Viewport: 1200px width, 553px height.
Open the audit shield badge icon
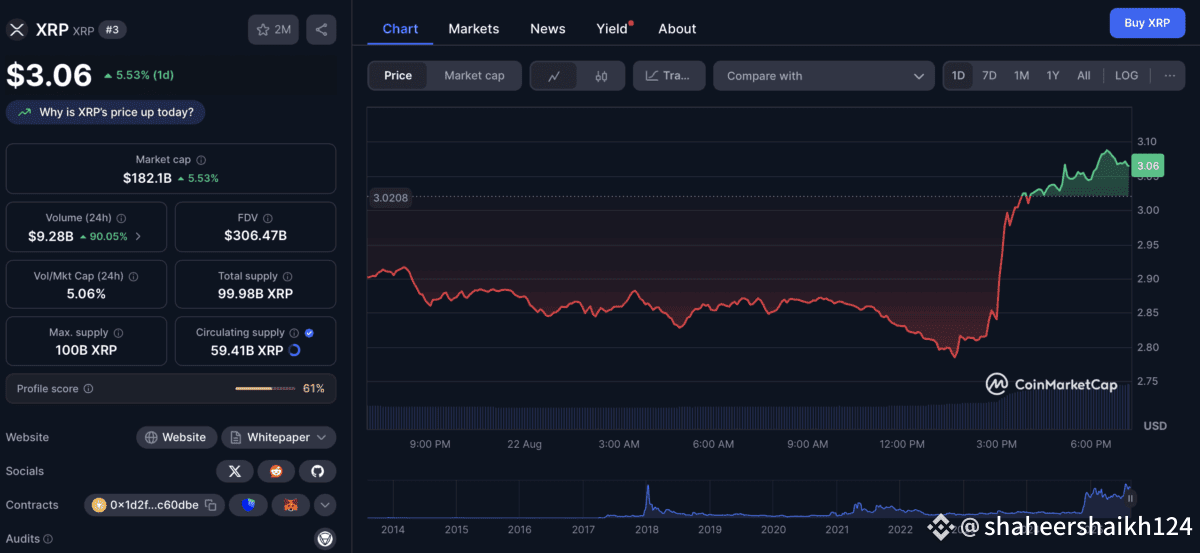tap(325, 539)
